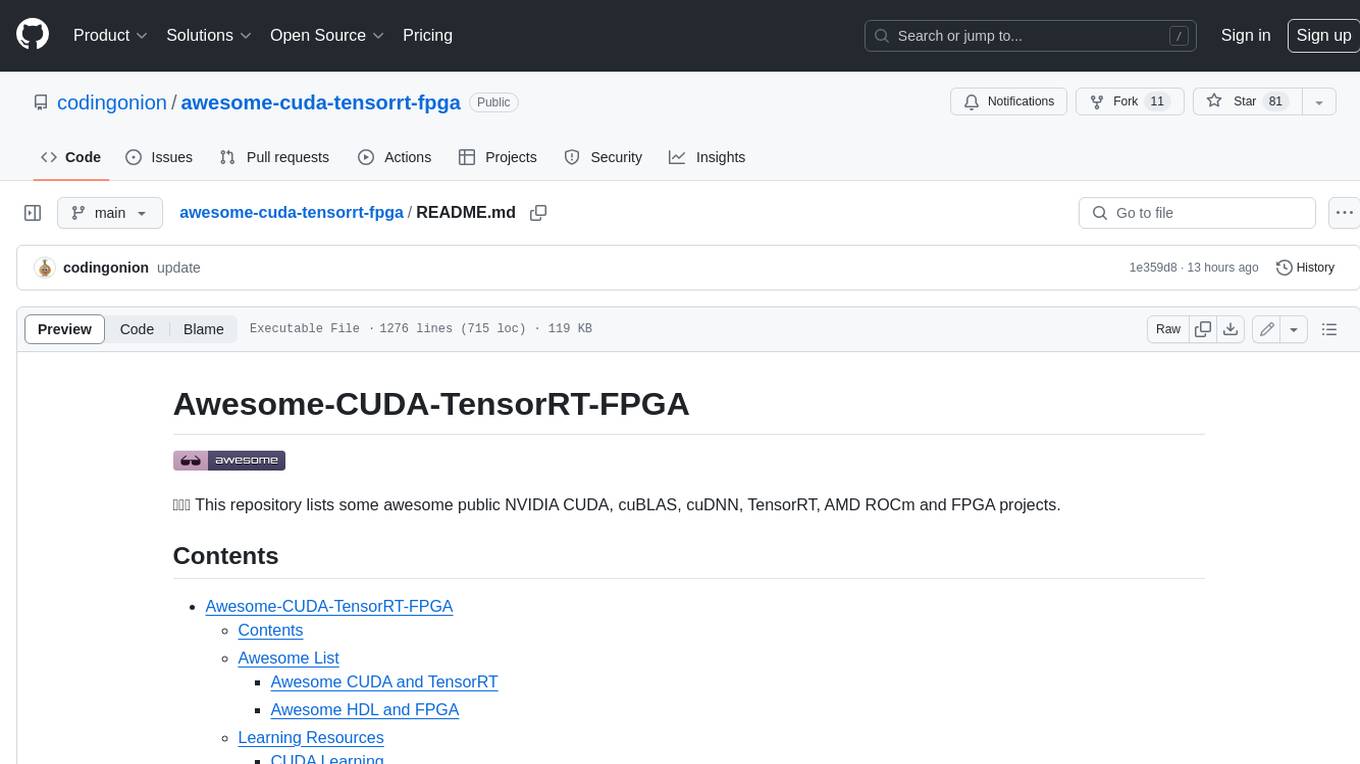Open breadcrumb awesome-cuda-tensorrt-fpga folder link
The width and height of the screenshot is (1360, 764).
[291, 213]
